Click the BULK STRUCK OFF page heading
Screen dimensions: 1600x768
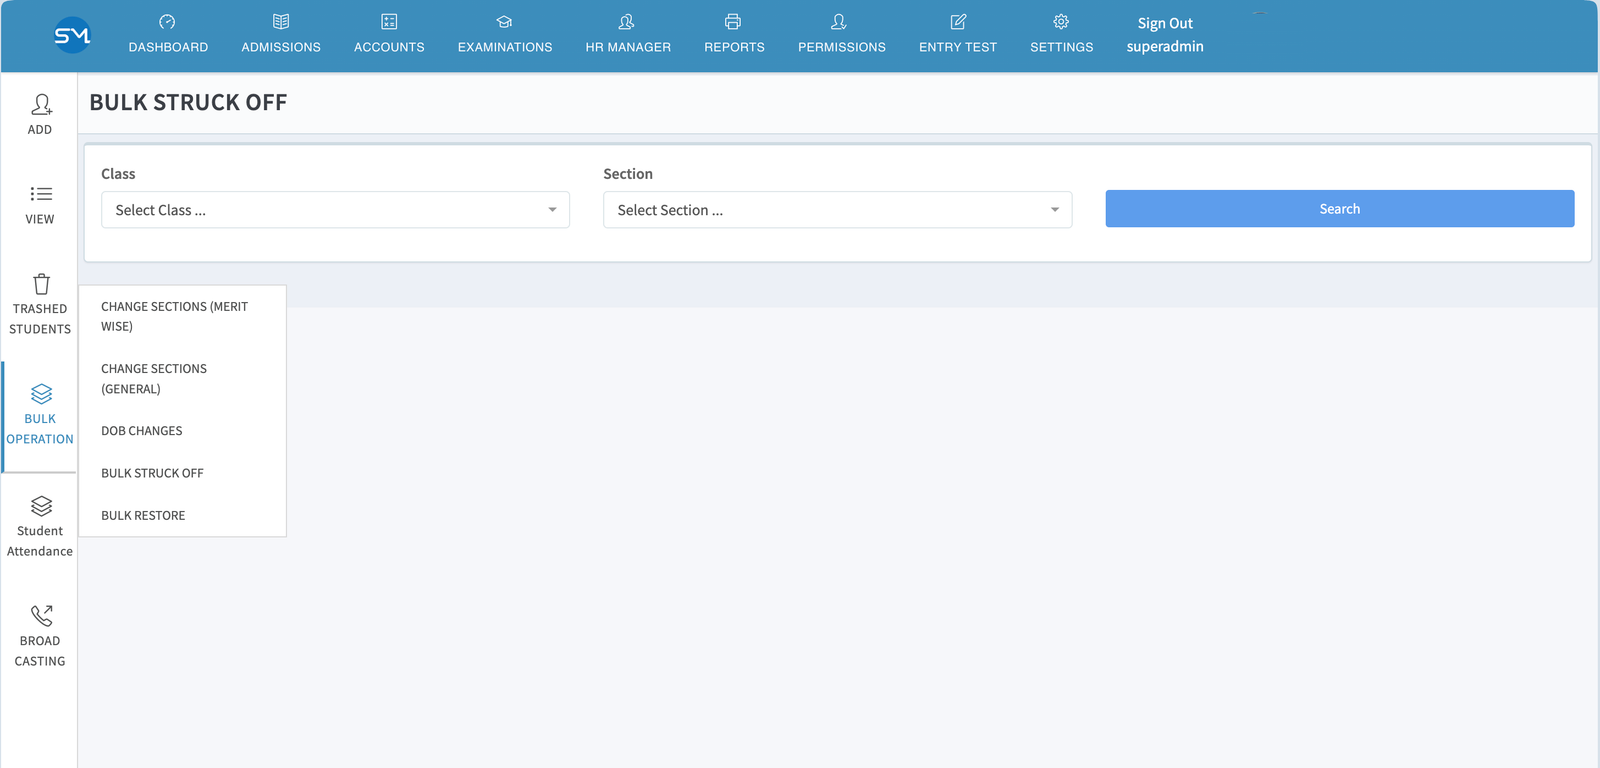pyautogui.click(x=188, y=103)
